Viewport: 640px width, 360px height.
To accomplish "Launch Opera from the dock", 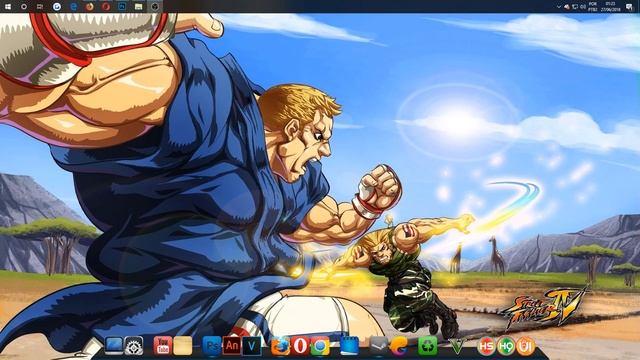I will click(300, 346).
